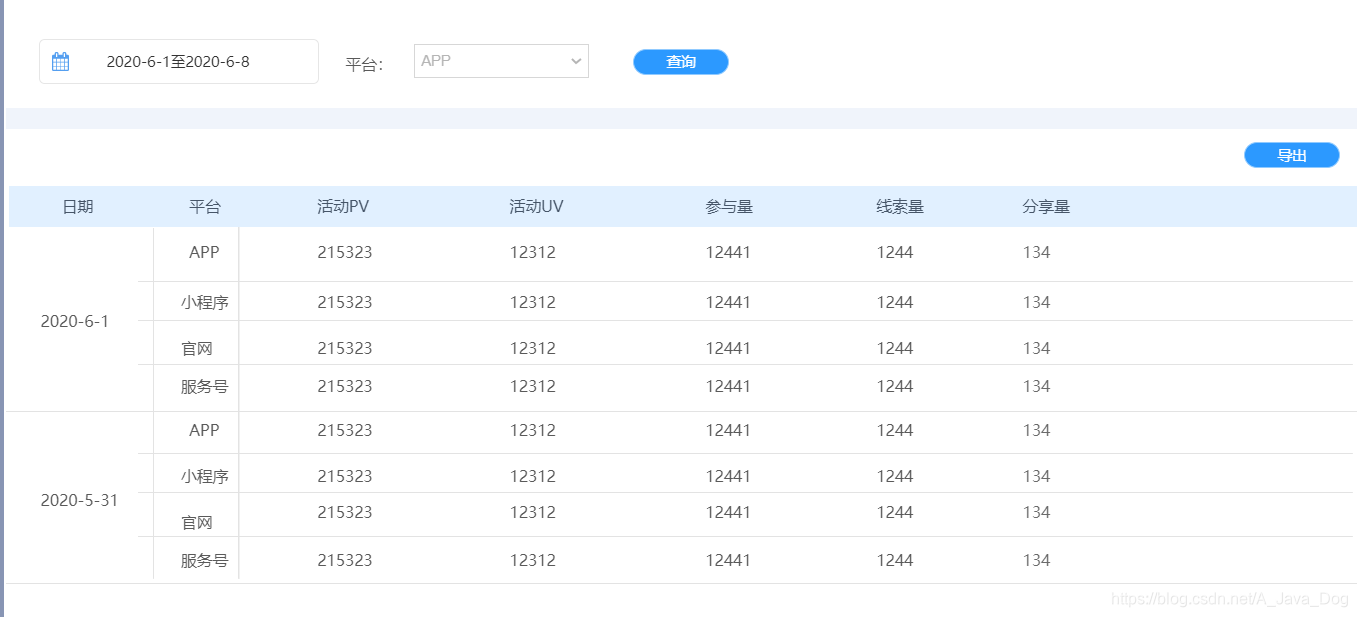Click 服务号 platform cell under 2020-6-1
Image resolution: width=1357 pixels, height=617 pixels.
[x=205, y=387]
